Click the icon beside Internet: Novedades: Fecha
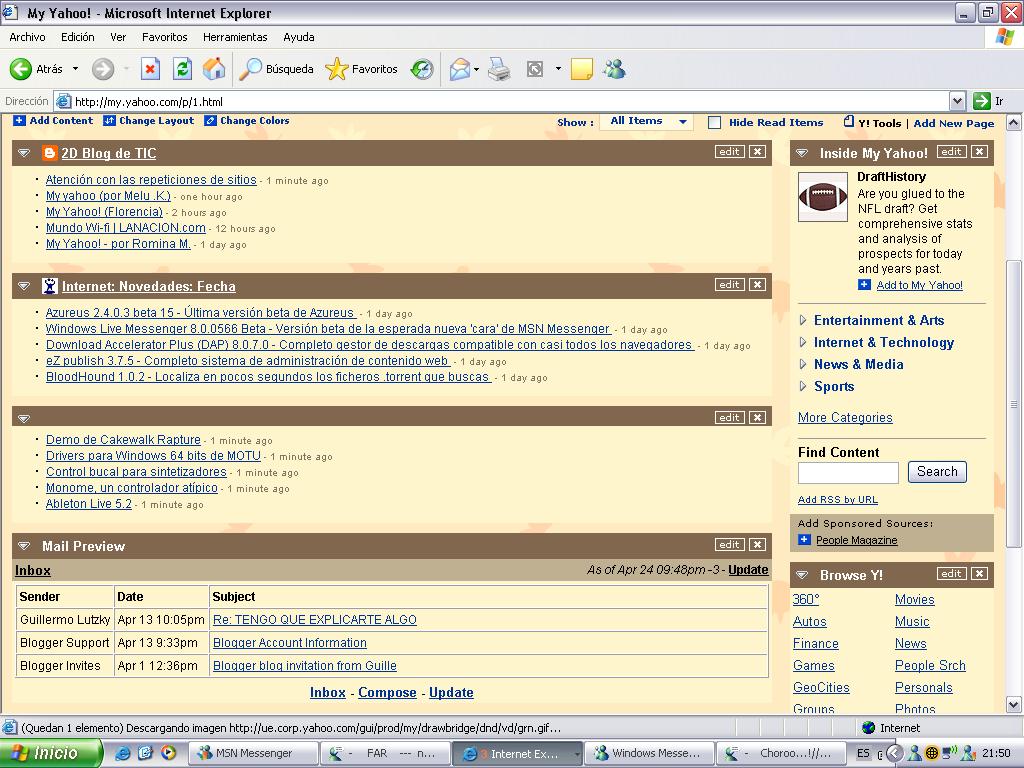The image size is (1024, 768). click(50, 285)
